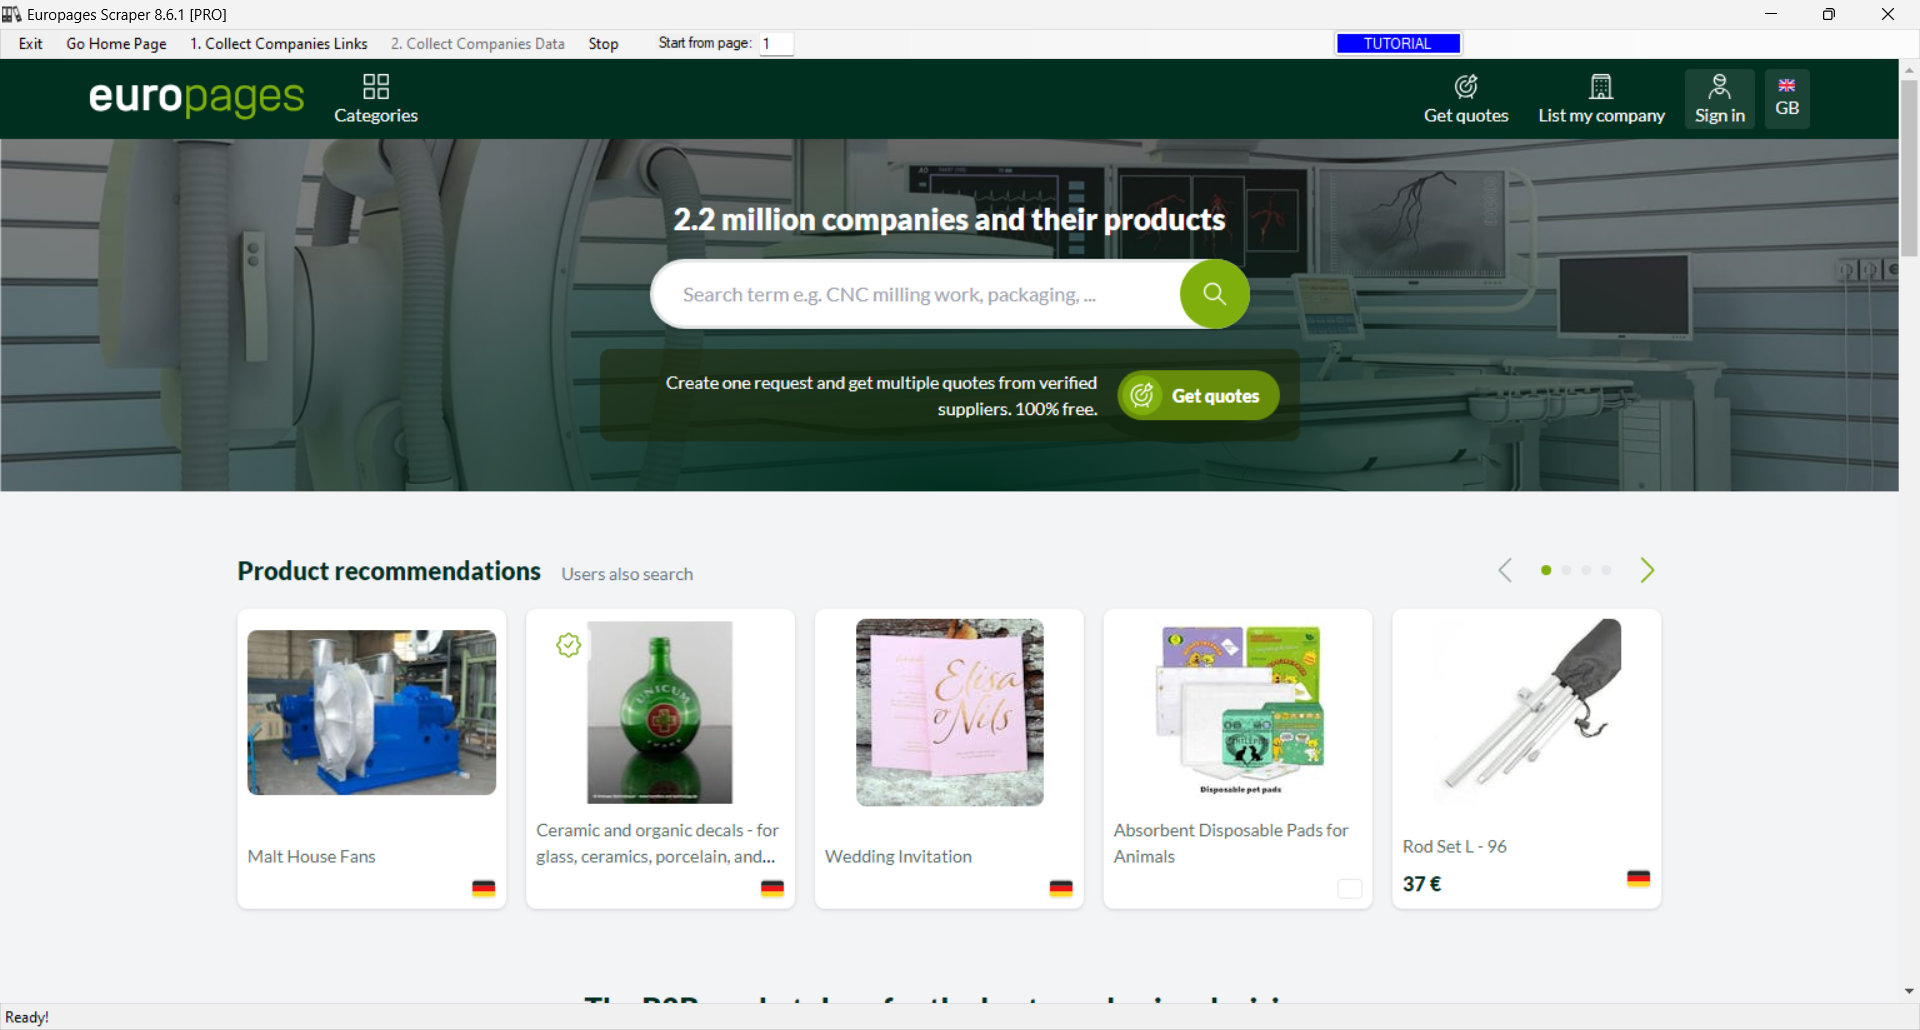
Task: Click the verified badge on Ceramic decals card
Action: click(569, 645)
